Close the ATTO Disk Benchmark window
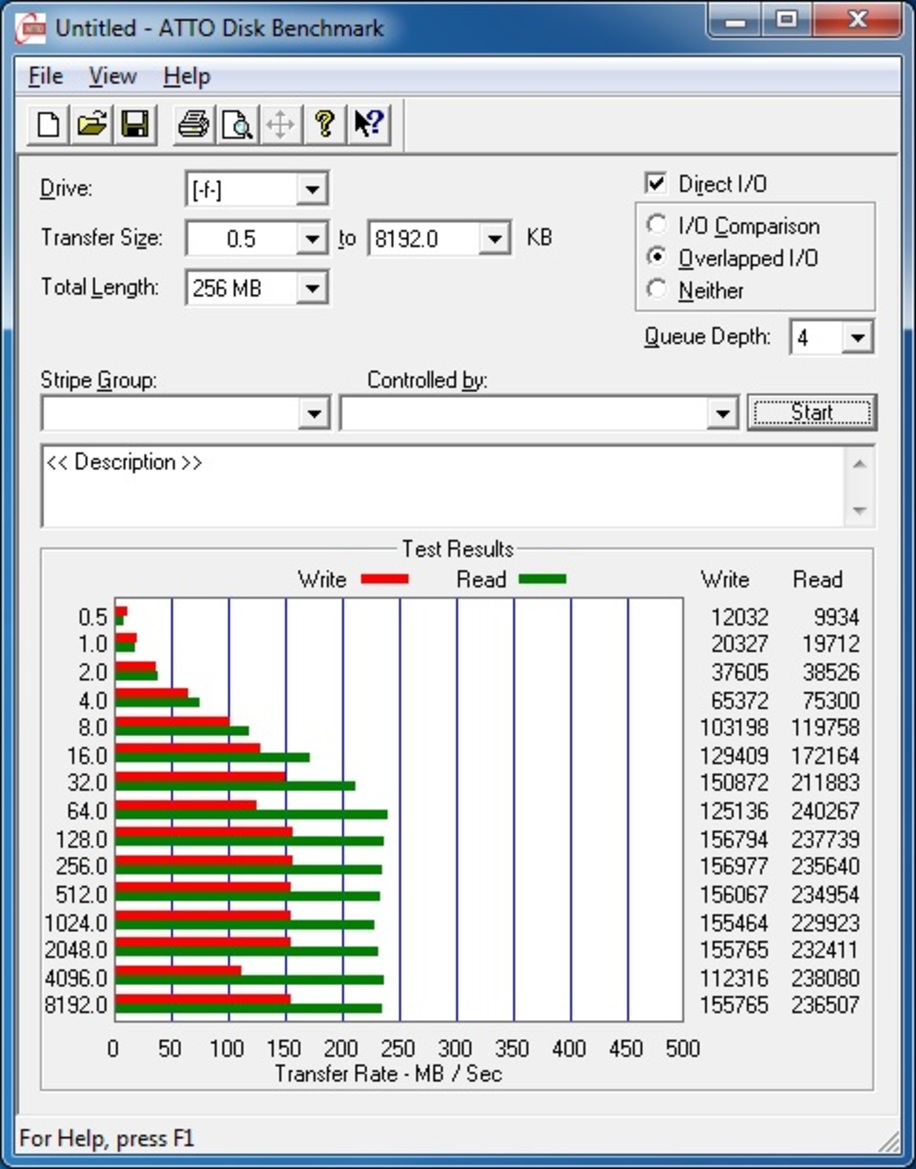Viewport: 916px width, 1169px height. [x=857, y=20]
